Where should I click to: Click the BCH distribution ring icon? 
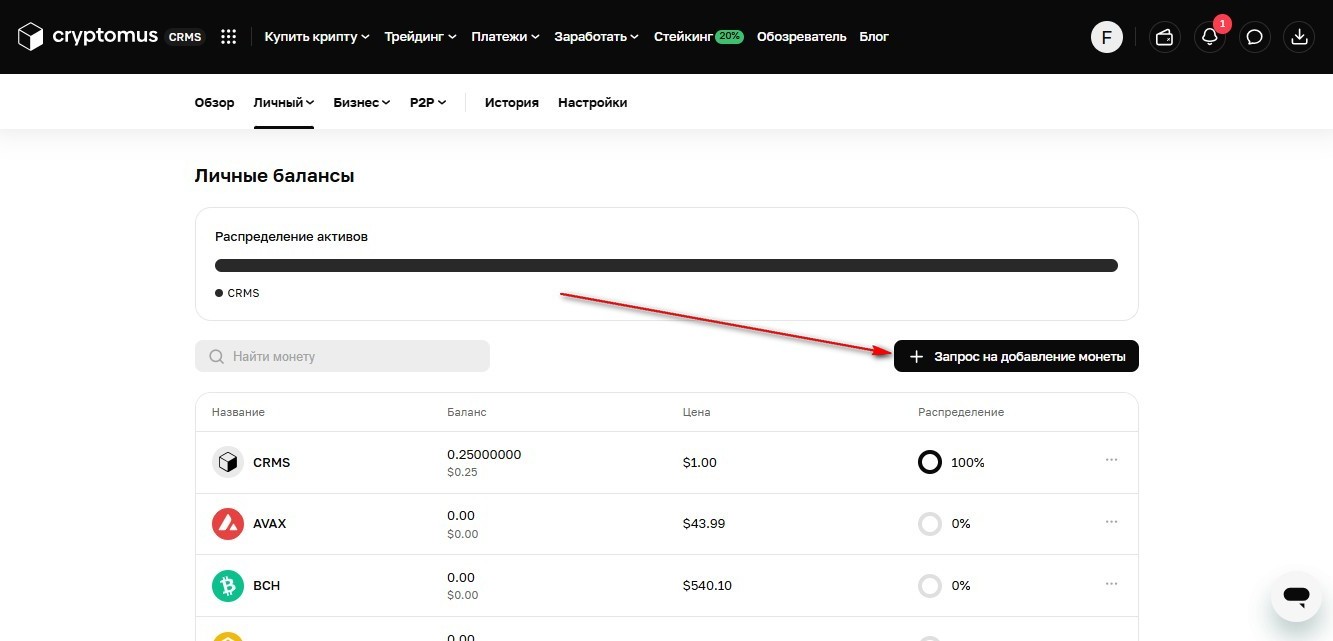(930, 586)
